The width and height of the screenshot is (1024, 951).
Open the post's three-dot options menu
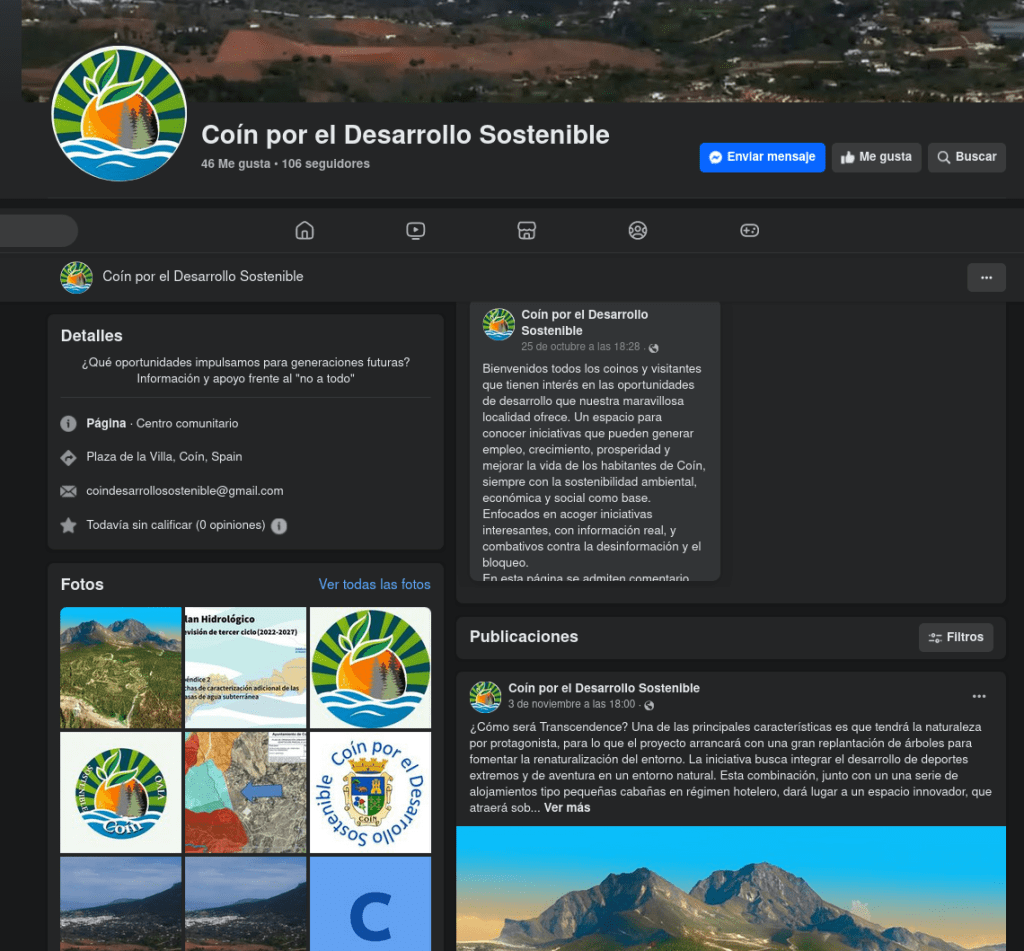pyautogui.click(x=979, y=696)
